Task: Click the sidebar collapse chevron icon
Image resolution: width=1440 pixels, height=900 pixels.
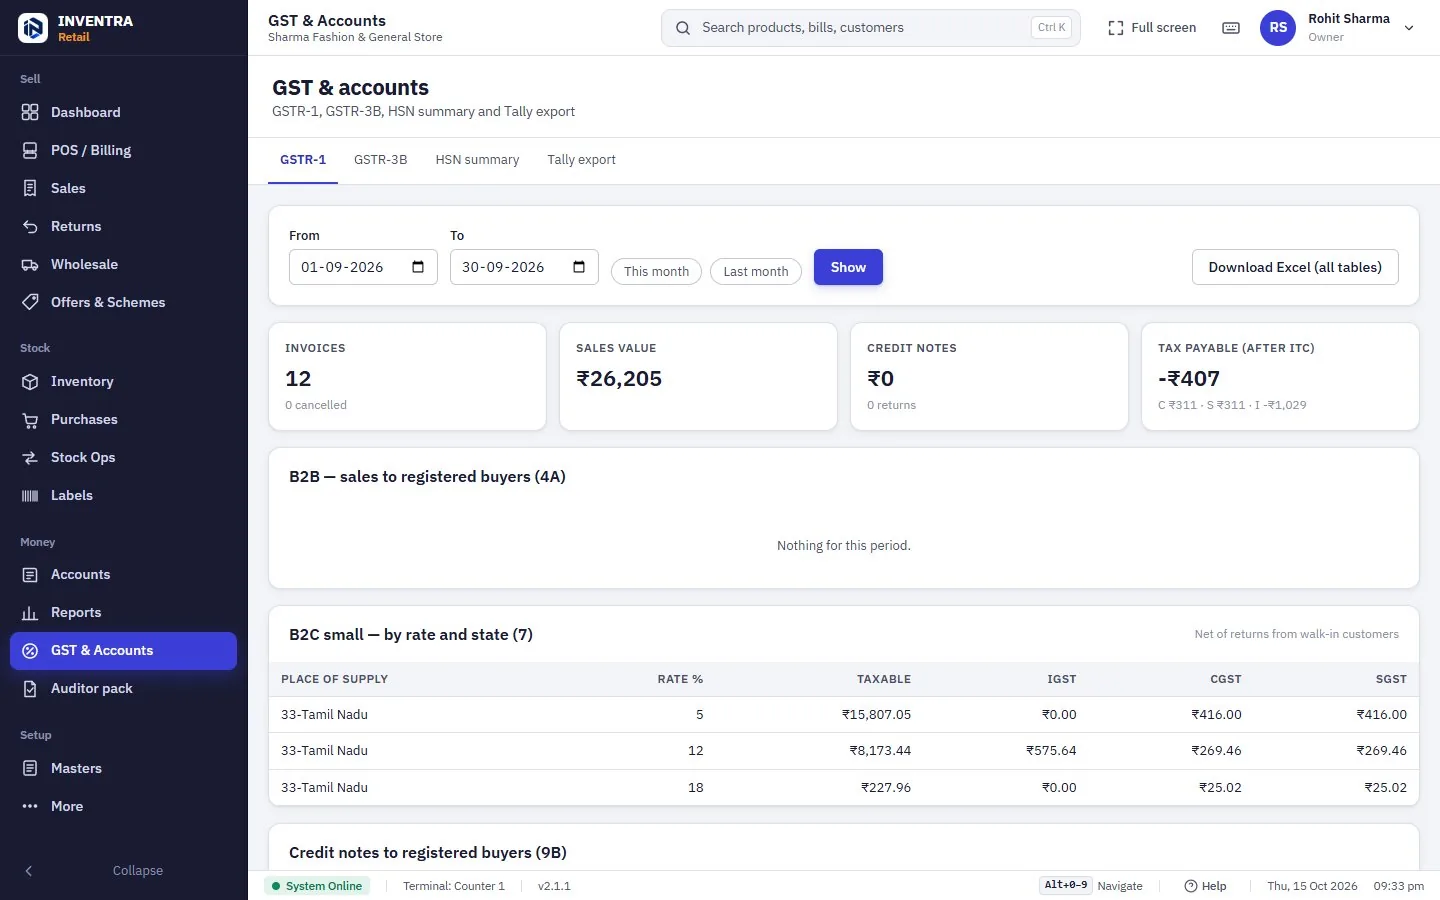Action: coord(29,871)
